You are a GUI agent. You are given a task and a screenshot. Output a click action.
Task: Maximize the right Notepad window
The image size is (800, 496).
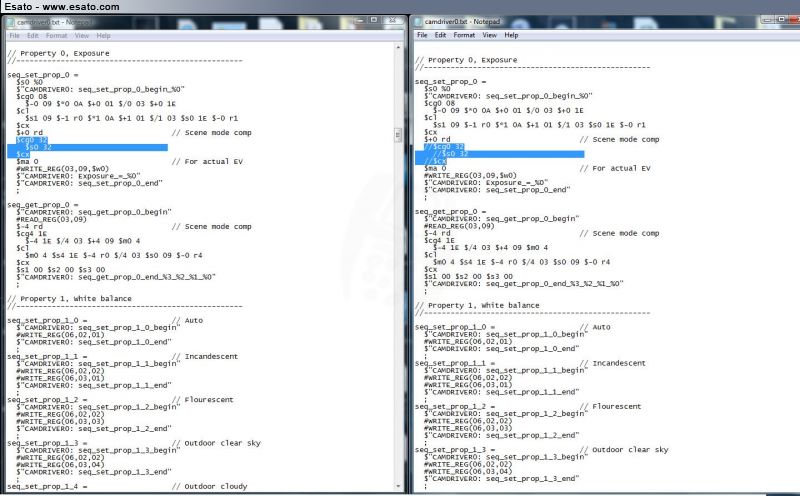point(781,19)
